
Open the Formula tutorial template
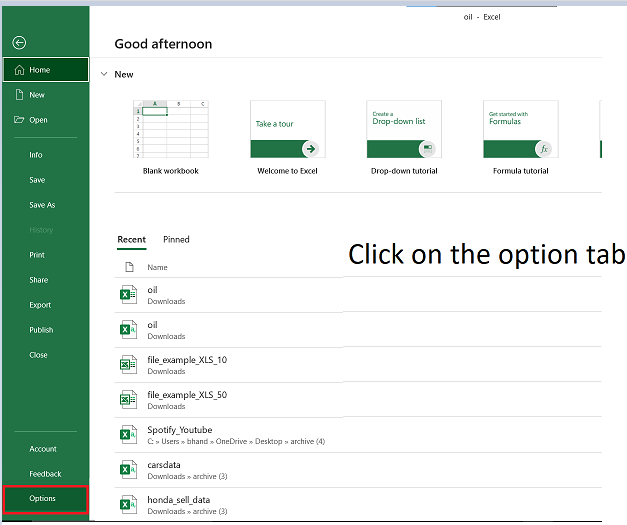(521, 129)
